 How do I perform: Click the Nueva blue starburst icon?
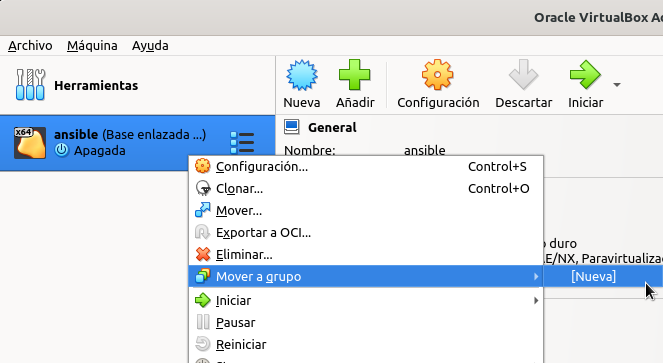[x=302, y=75]
